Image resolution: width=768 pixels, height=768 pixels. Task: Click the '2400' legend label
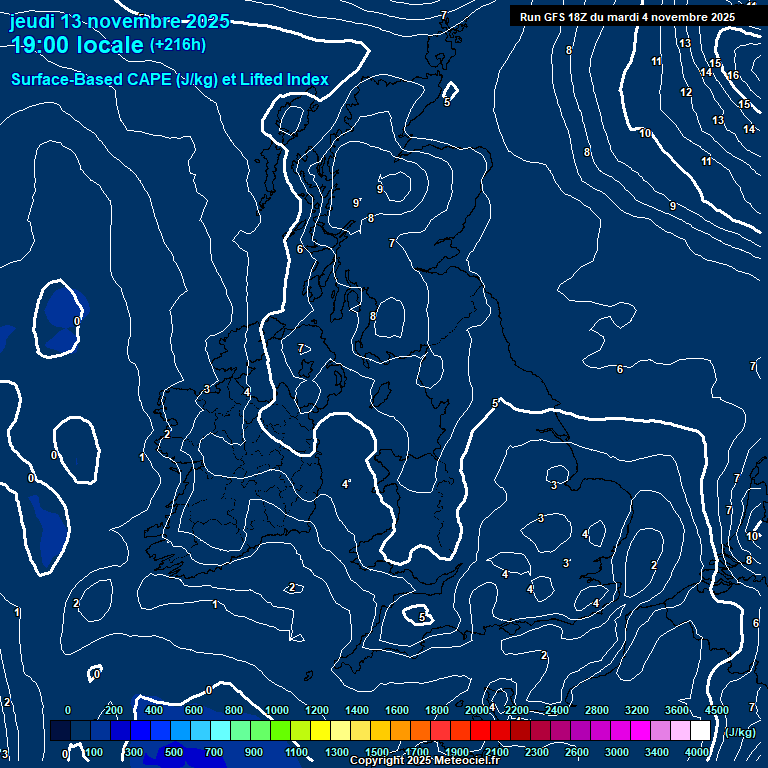coord(557,710)
